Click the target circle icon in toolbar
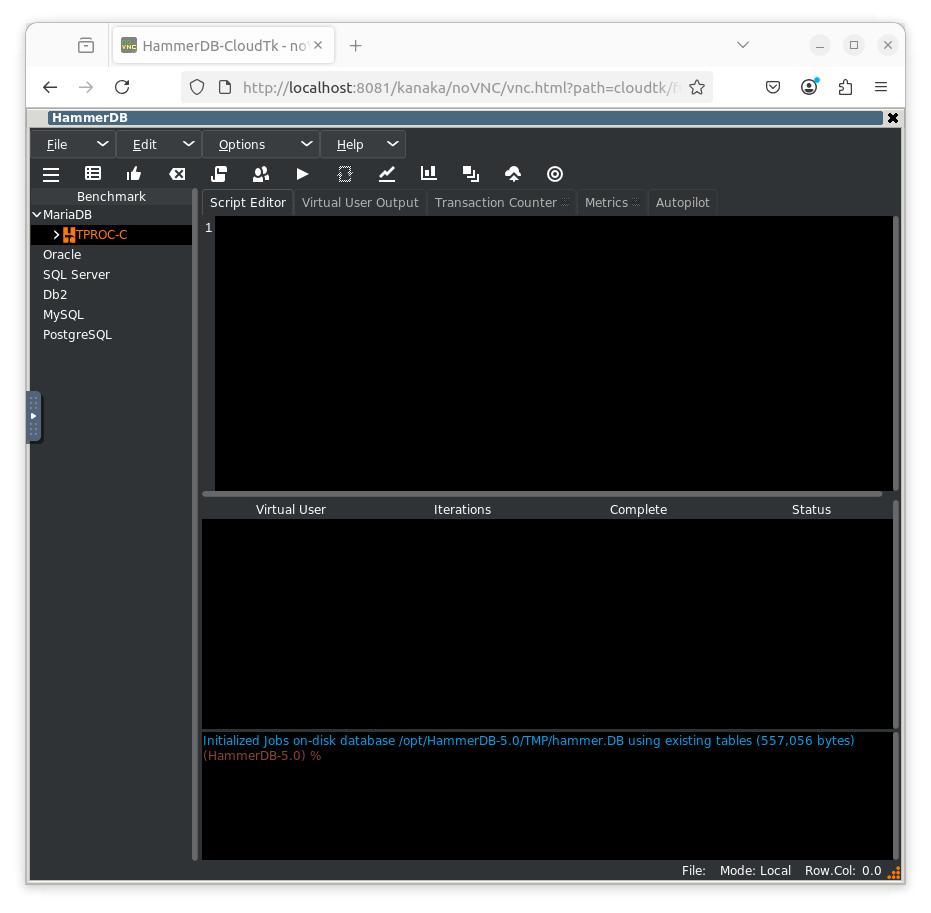The height and width of the screenshot is (913, 931). [x=555, y=174]
